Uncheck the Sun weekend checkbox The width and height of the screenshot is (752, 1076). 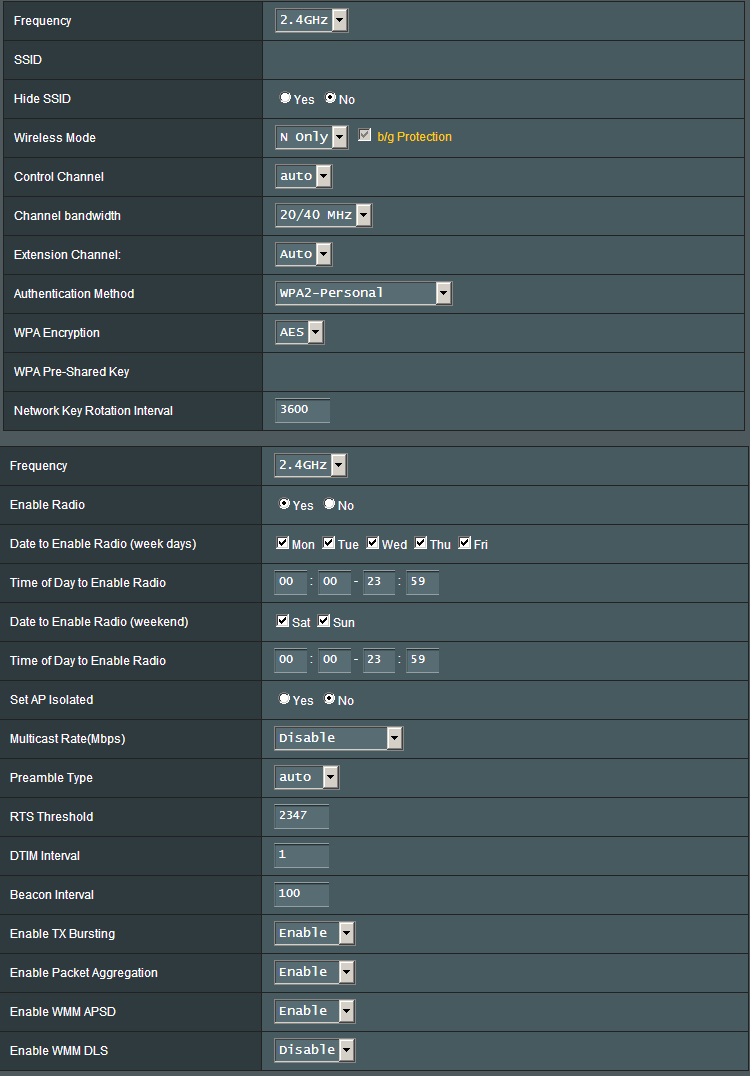tap(324, 621)
